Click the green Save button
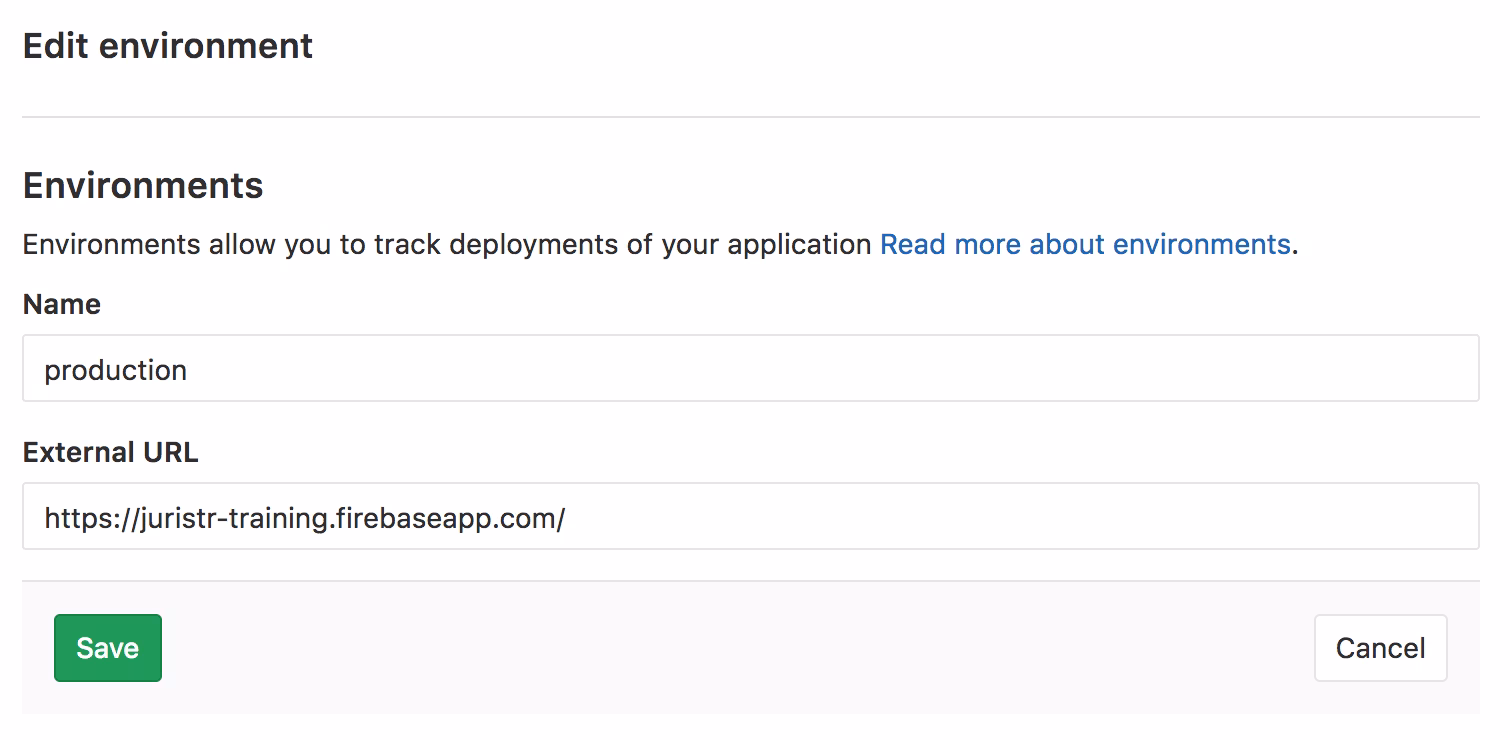 point(107,648)
